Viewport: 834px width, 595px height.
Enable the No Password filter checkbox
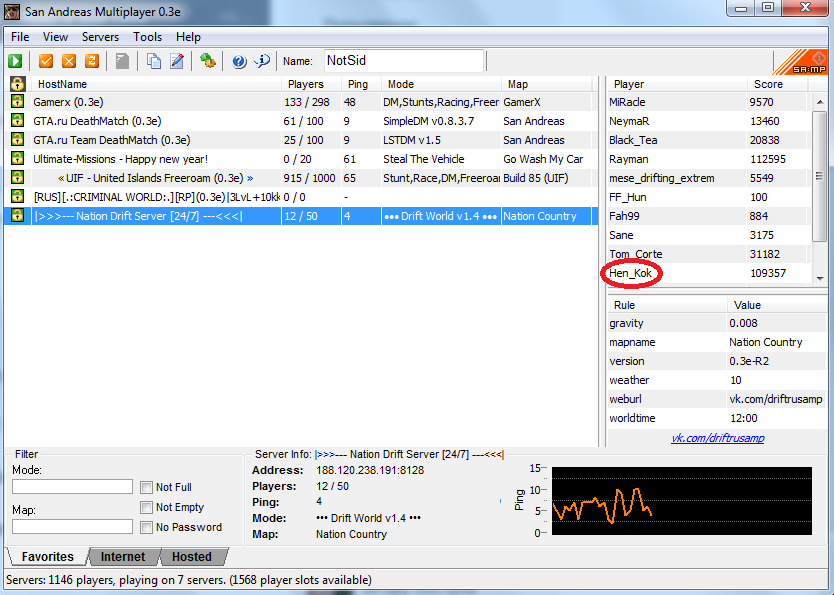coord(146,527)
